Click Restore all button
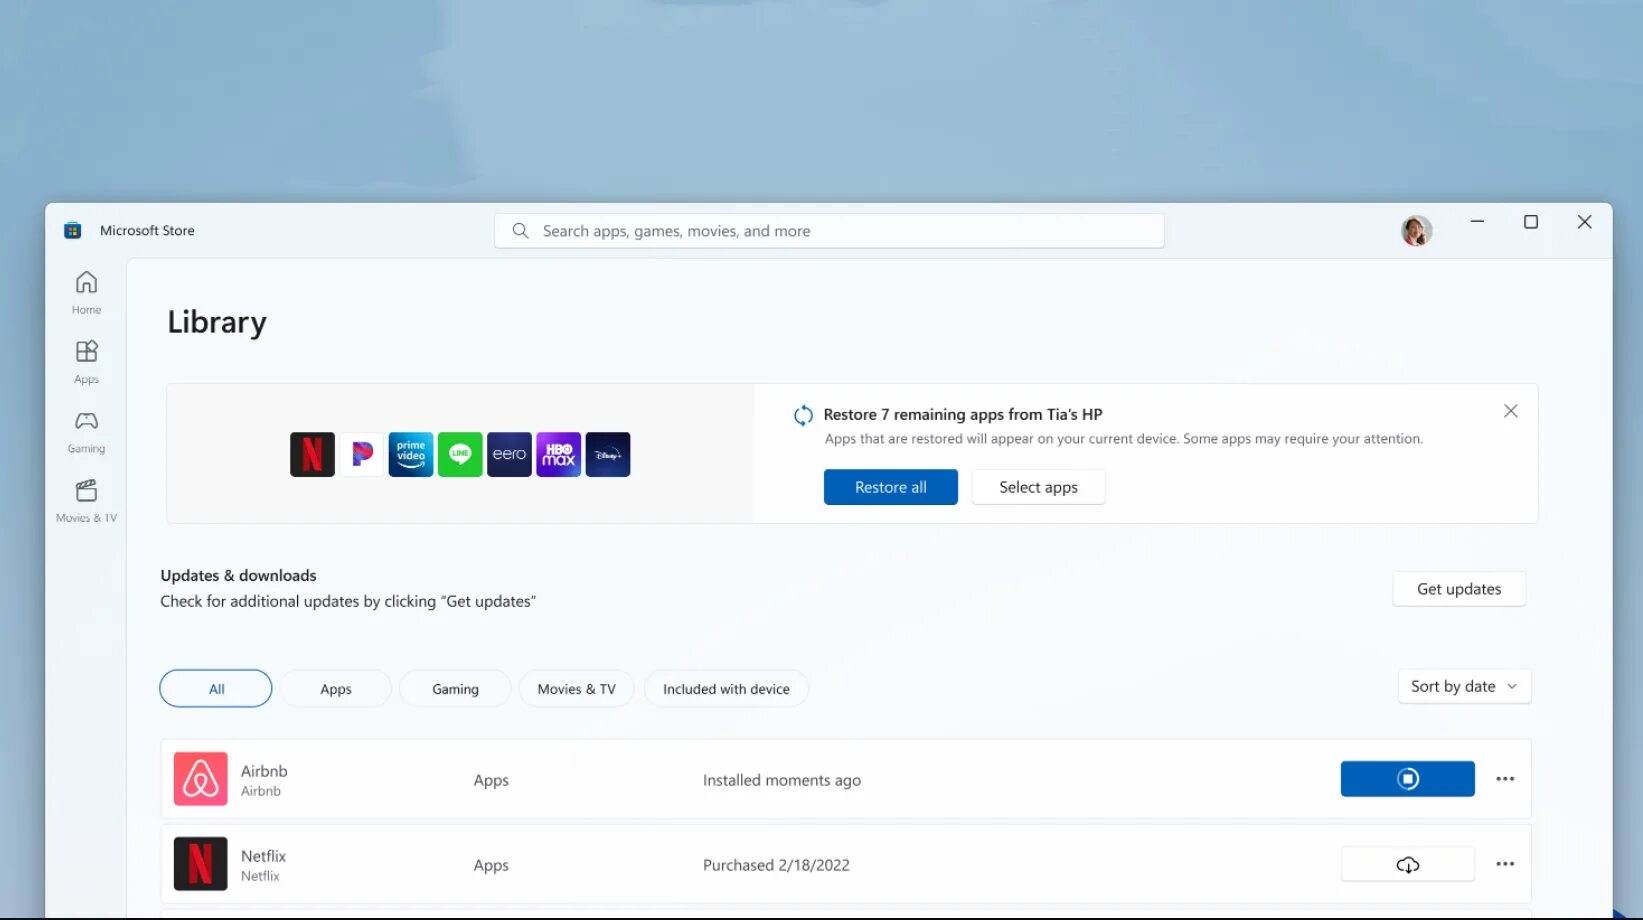1643x920 pixels. pos(890,487)
